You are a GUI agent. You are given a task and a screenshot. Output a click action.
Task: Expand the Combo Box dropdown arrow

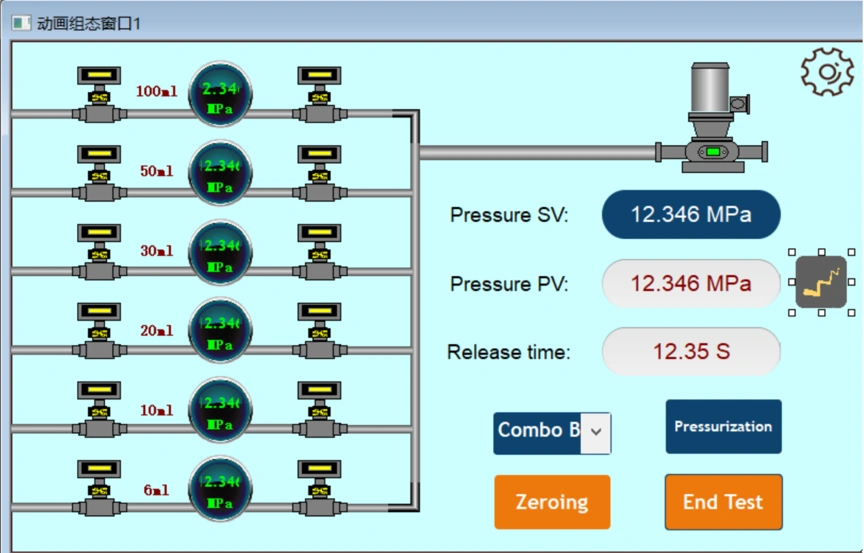coord(596,432)
